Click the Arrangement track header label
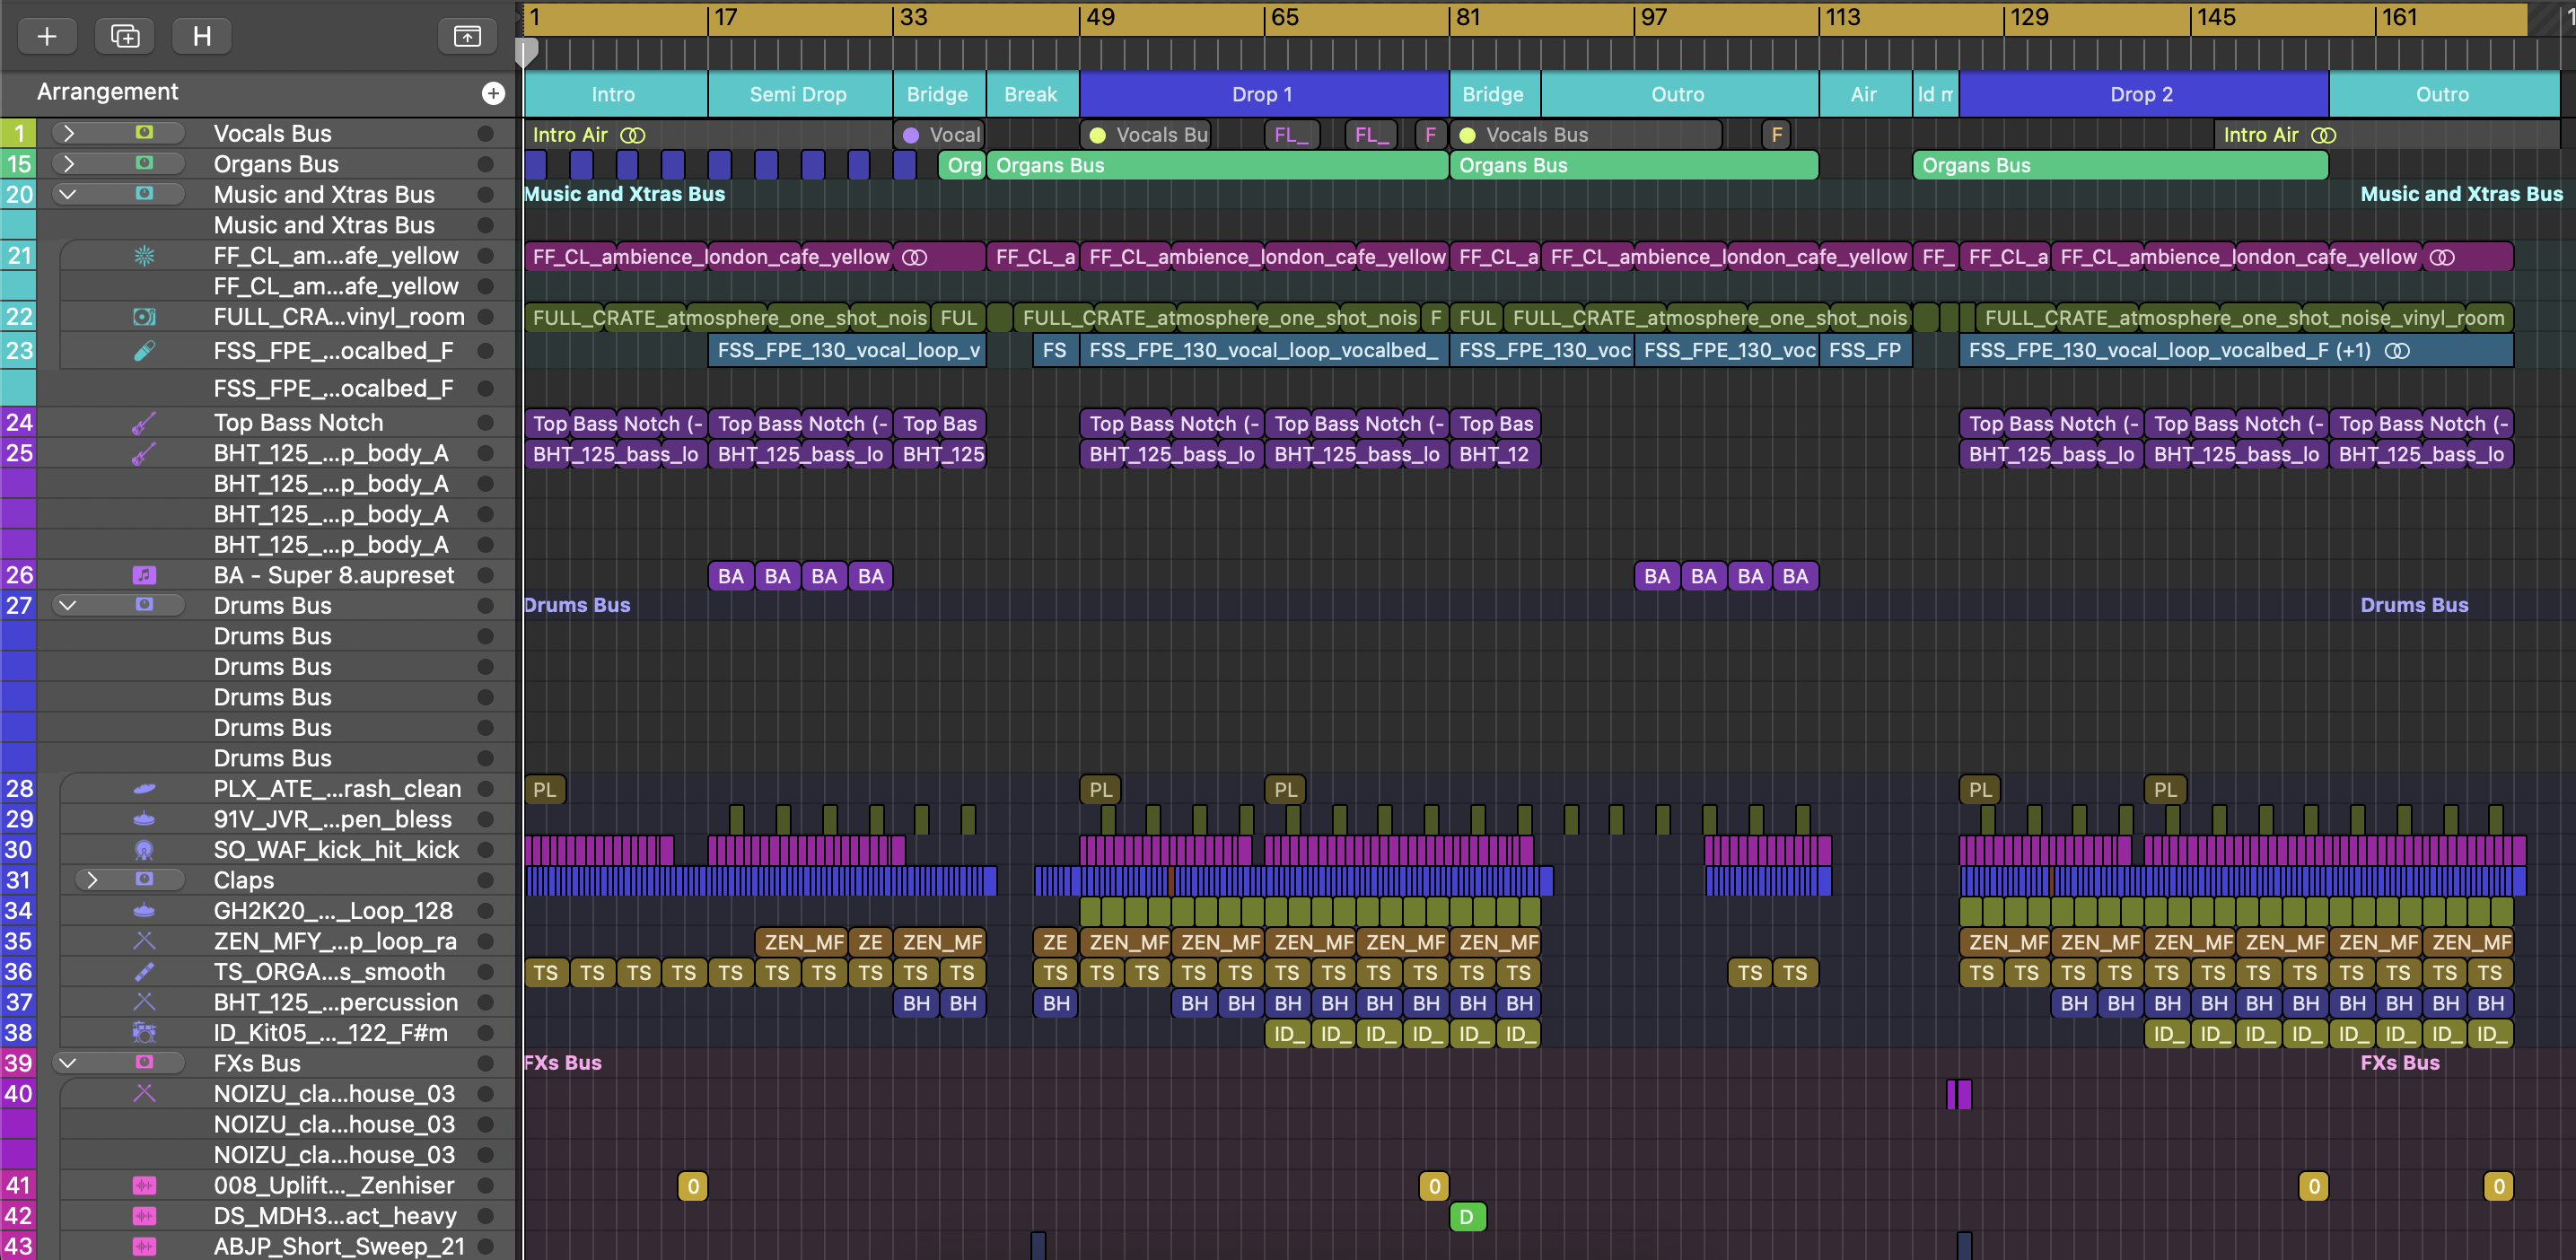The image size is (2576, 1260). coord(108,92)
